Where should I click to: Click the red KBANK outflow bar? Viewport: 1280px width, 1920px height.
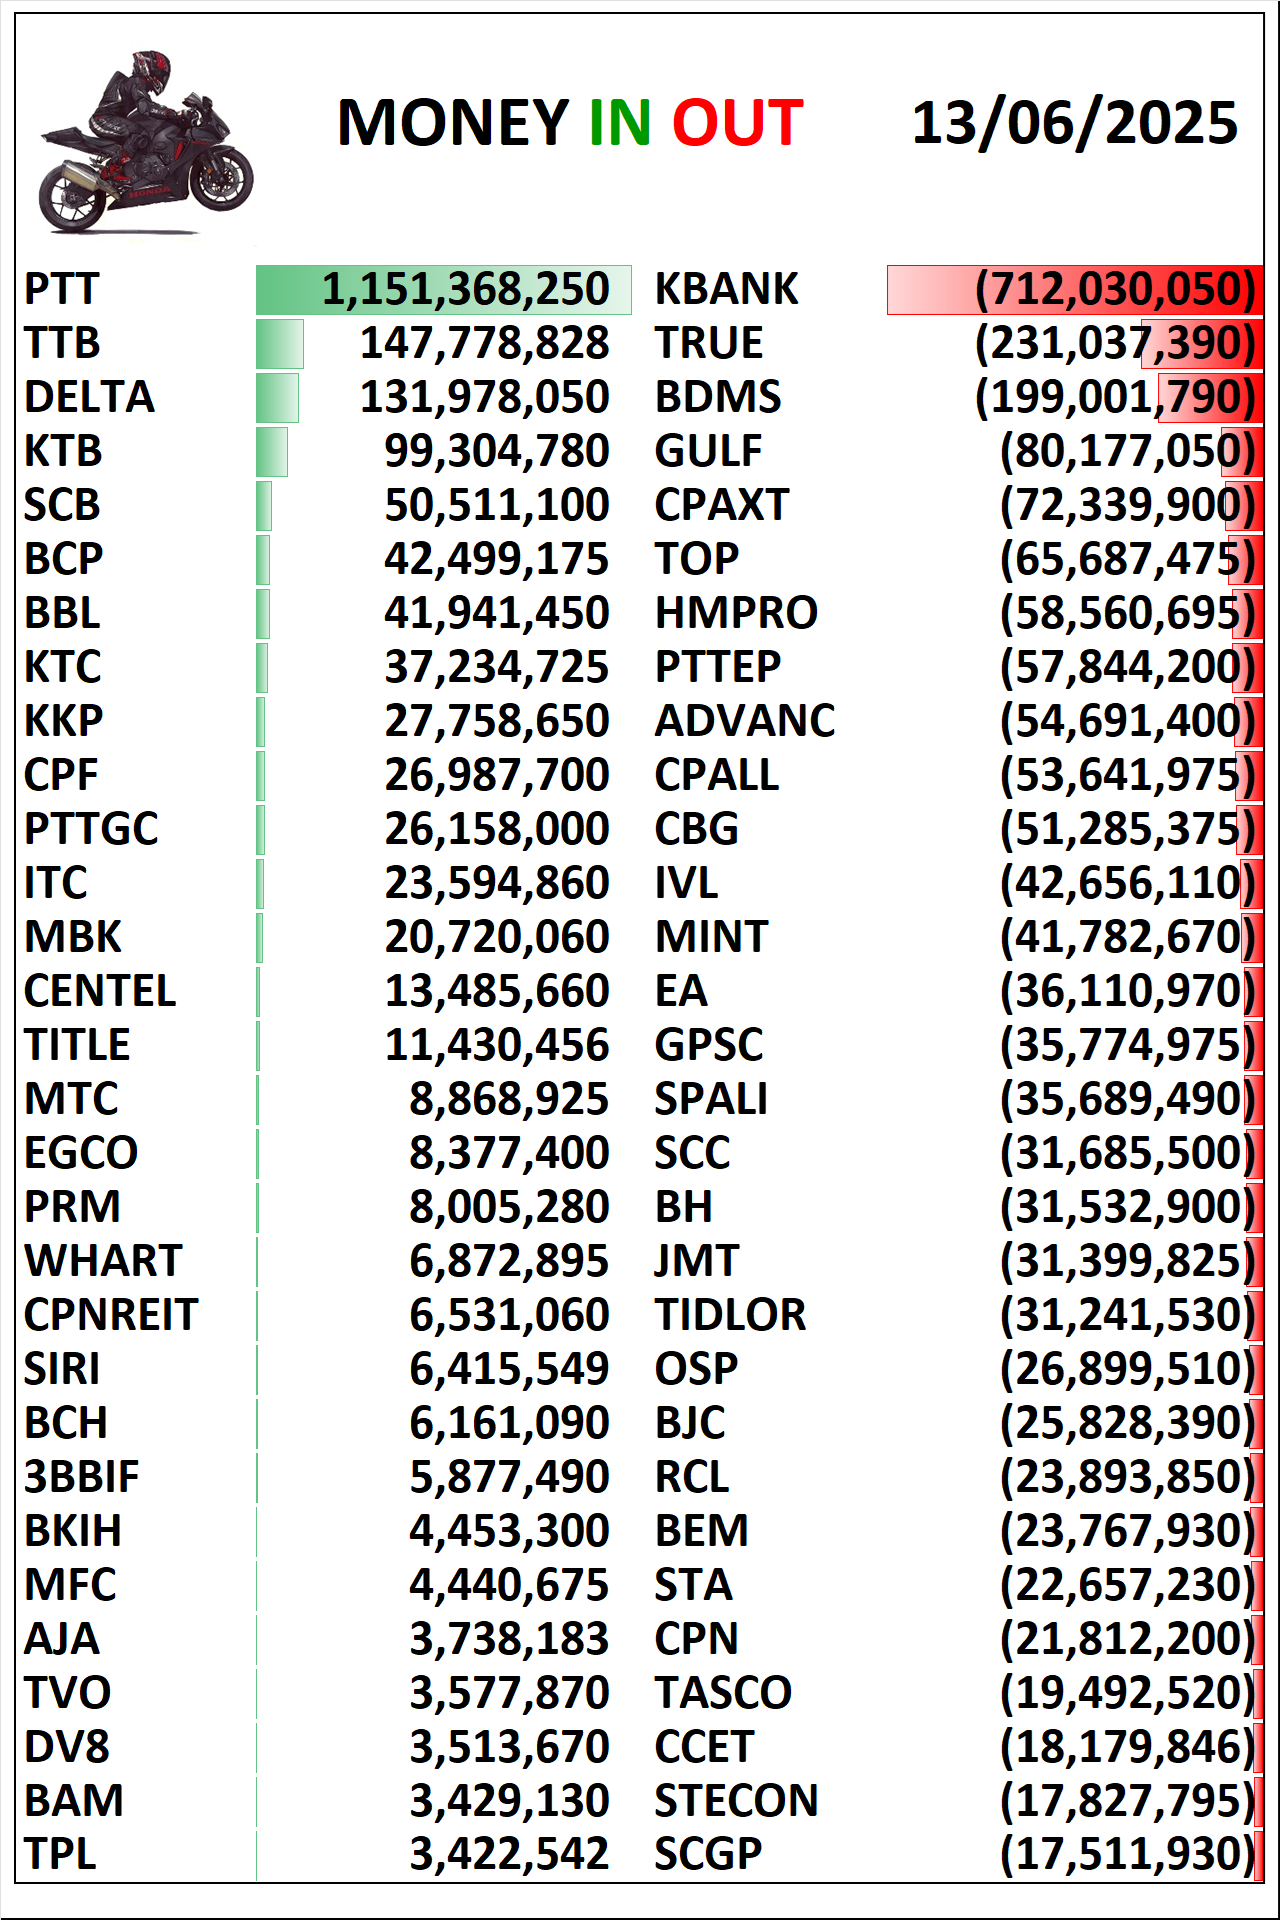1075,290
